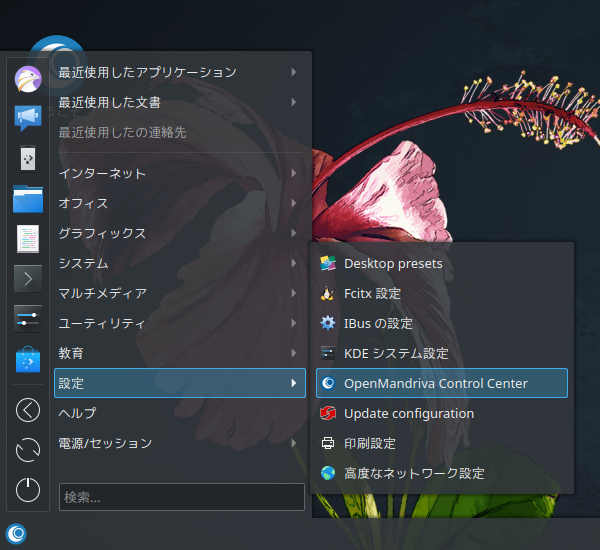Click the reboot circular arrows icon
The width and height of the screenshot is (600, 550).
(28, 450)
